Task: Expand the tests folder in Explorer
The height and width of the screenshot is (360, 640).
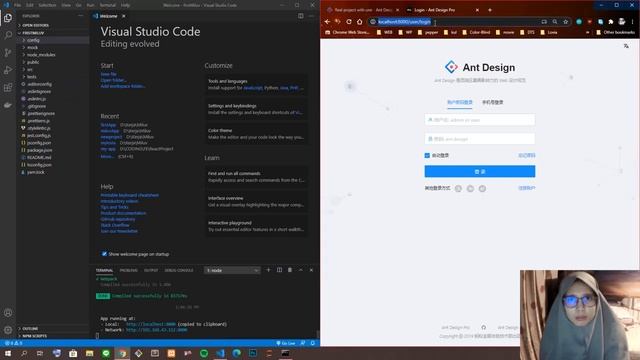Action: (32, 77)
